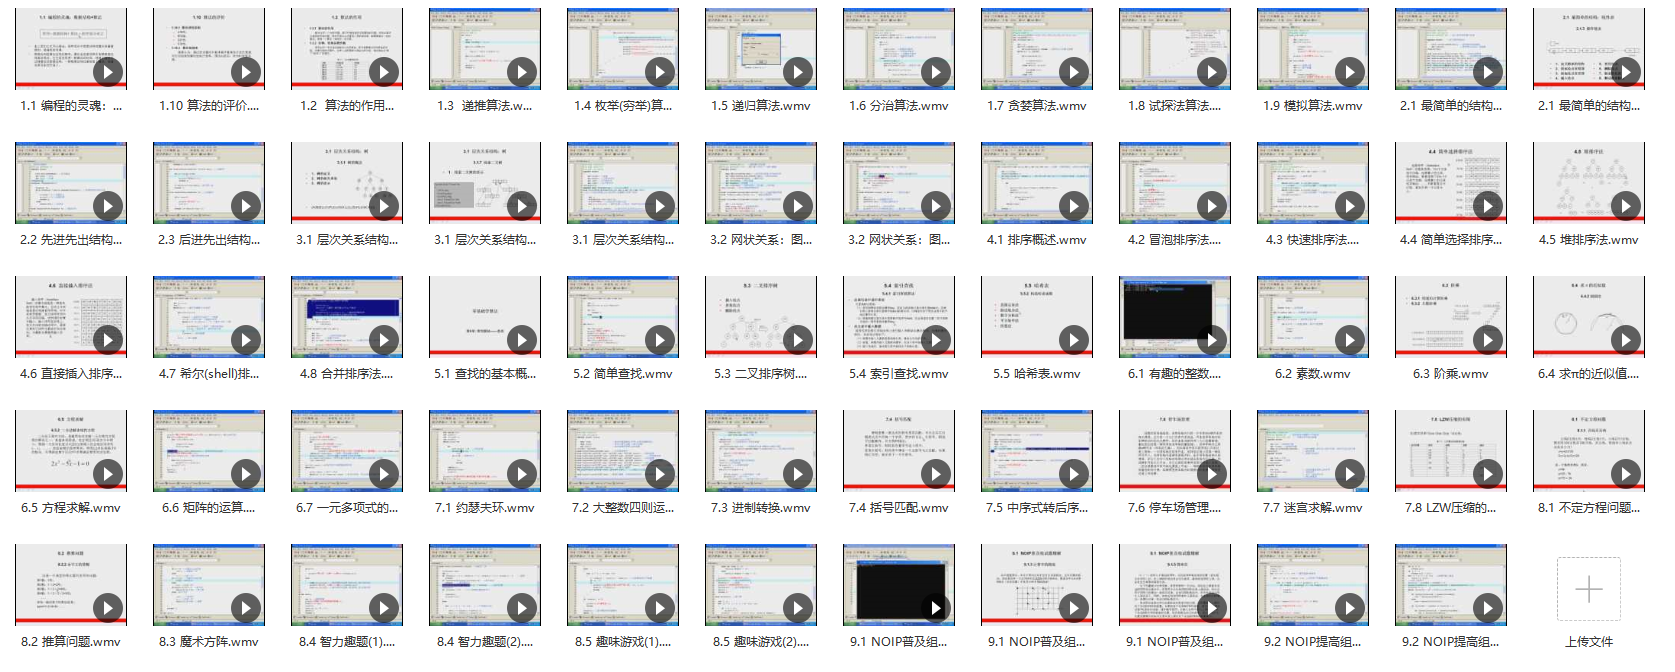Image resolution: width=1675 pixels, height=672 pixels.
Task: Click the play icon on 1.5 递归算法.wmv
Action: (x=797, y=72)
